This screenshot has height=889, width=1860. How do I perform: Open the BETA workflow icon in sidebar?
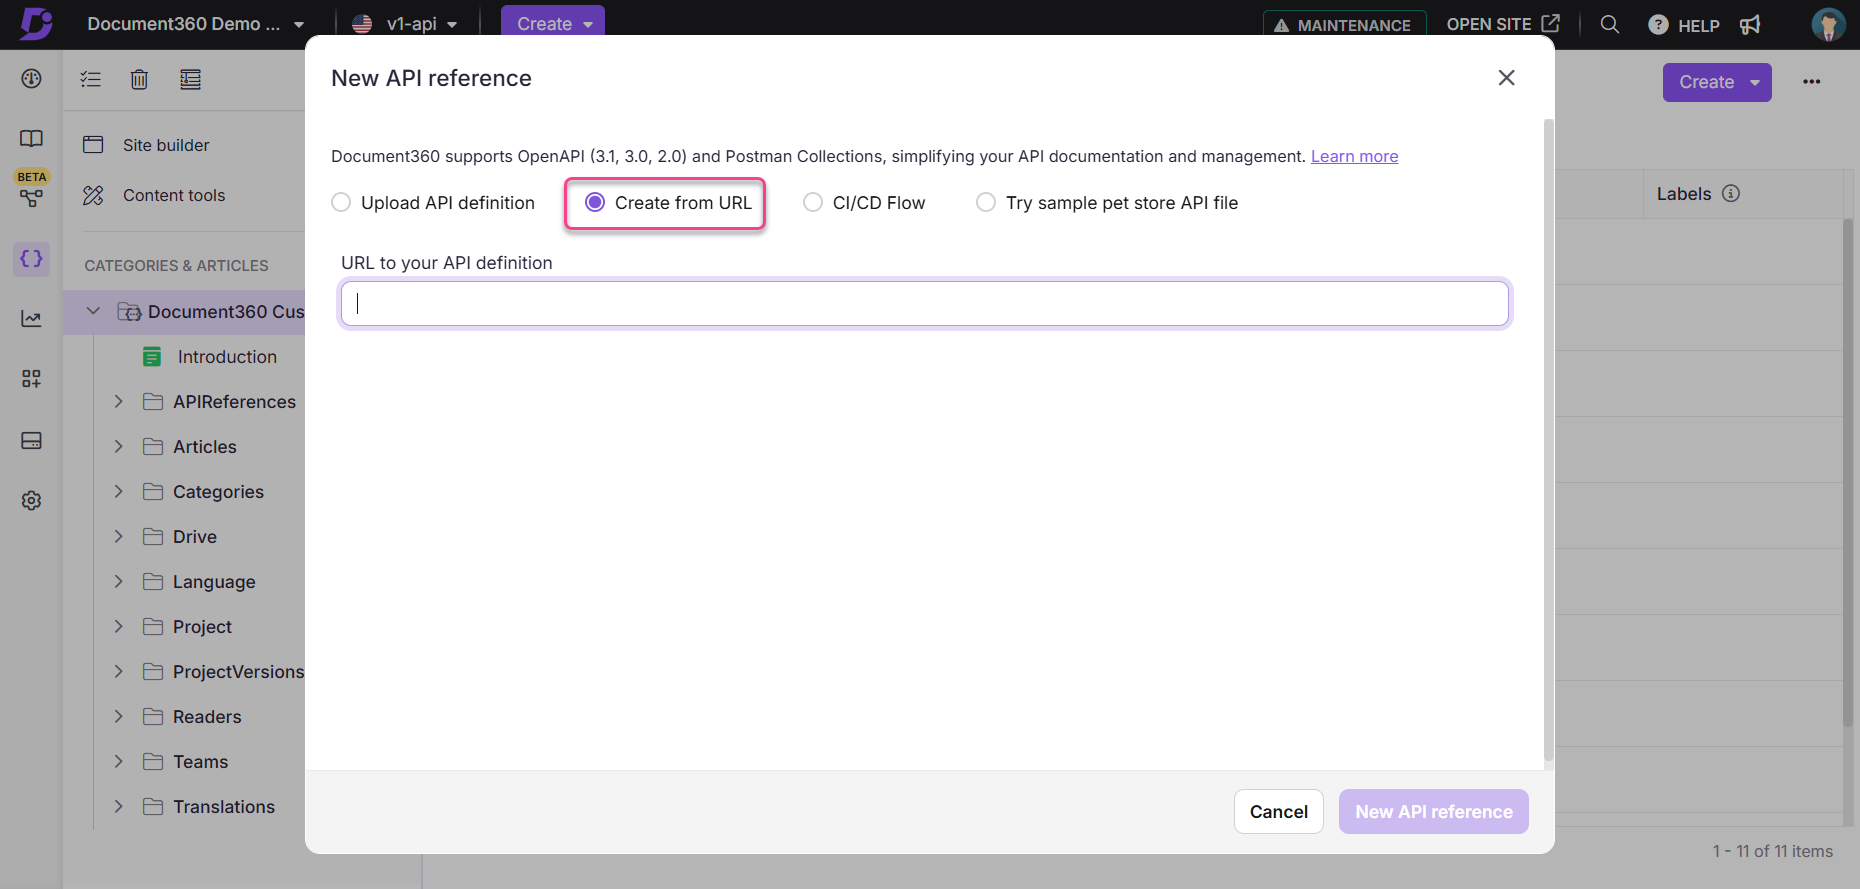[x=32, y=198]
